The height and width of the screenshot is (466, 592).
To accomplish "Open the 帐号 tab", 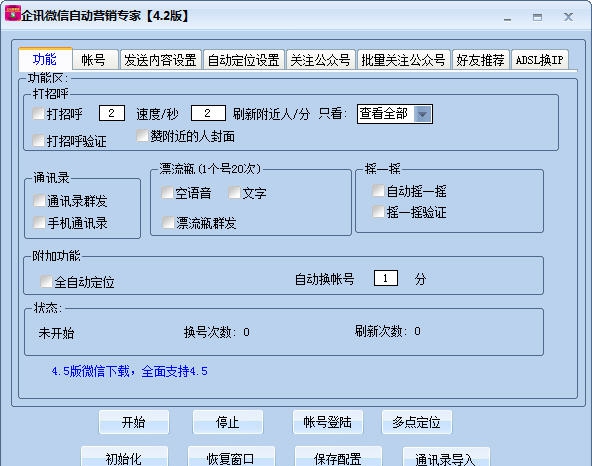I will click(x=95, y=60).
